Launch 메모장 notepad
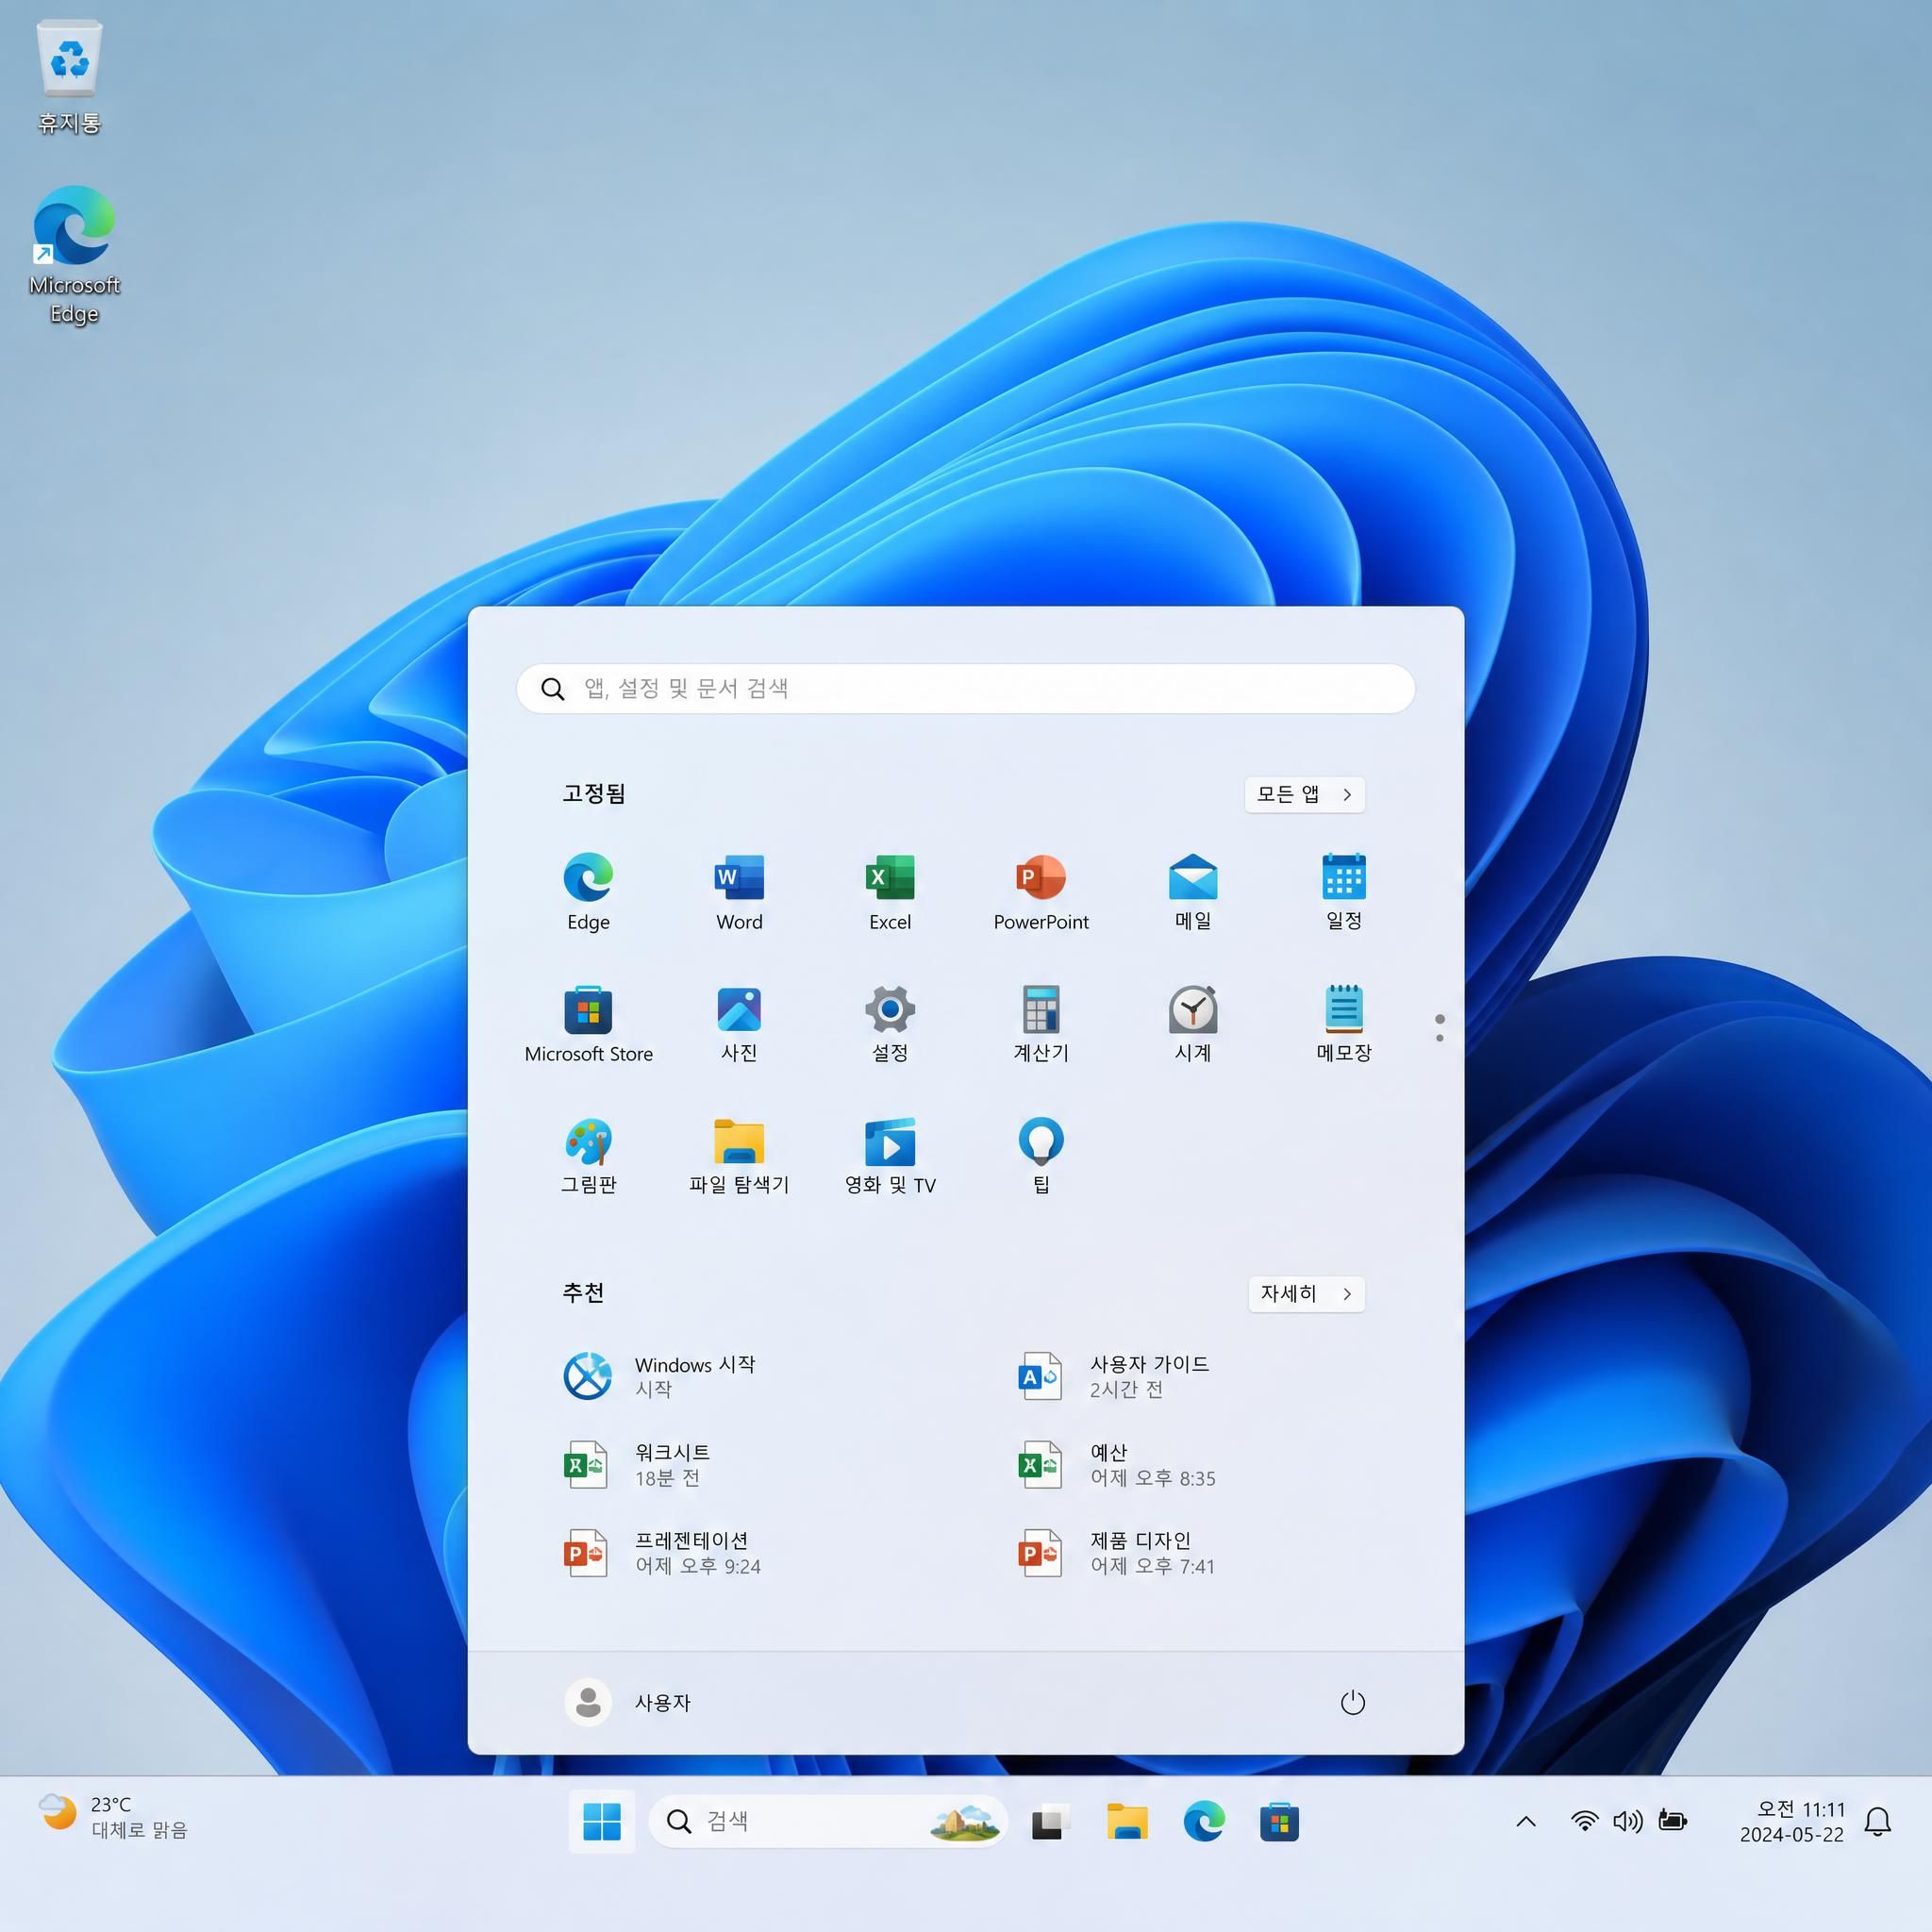The width and height of the screenshot is (1932, 1932). pos(1344,1024)
